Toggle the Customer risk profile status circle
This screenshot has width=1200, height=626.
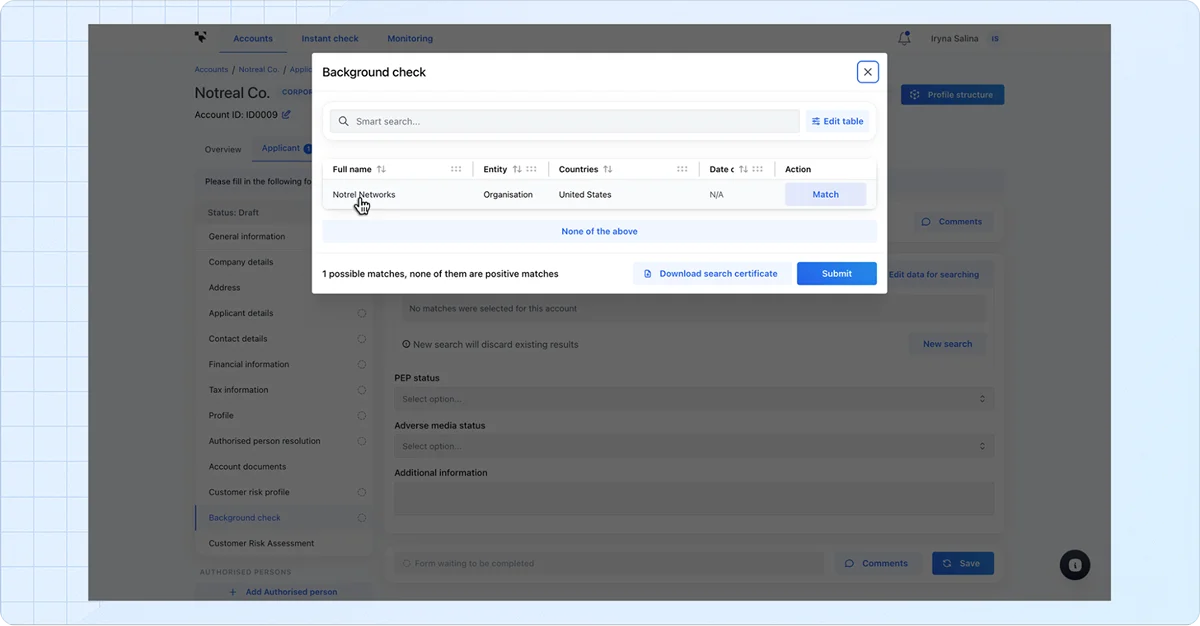coord(362,492)
